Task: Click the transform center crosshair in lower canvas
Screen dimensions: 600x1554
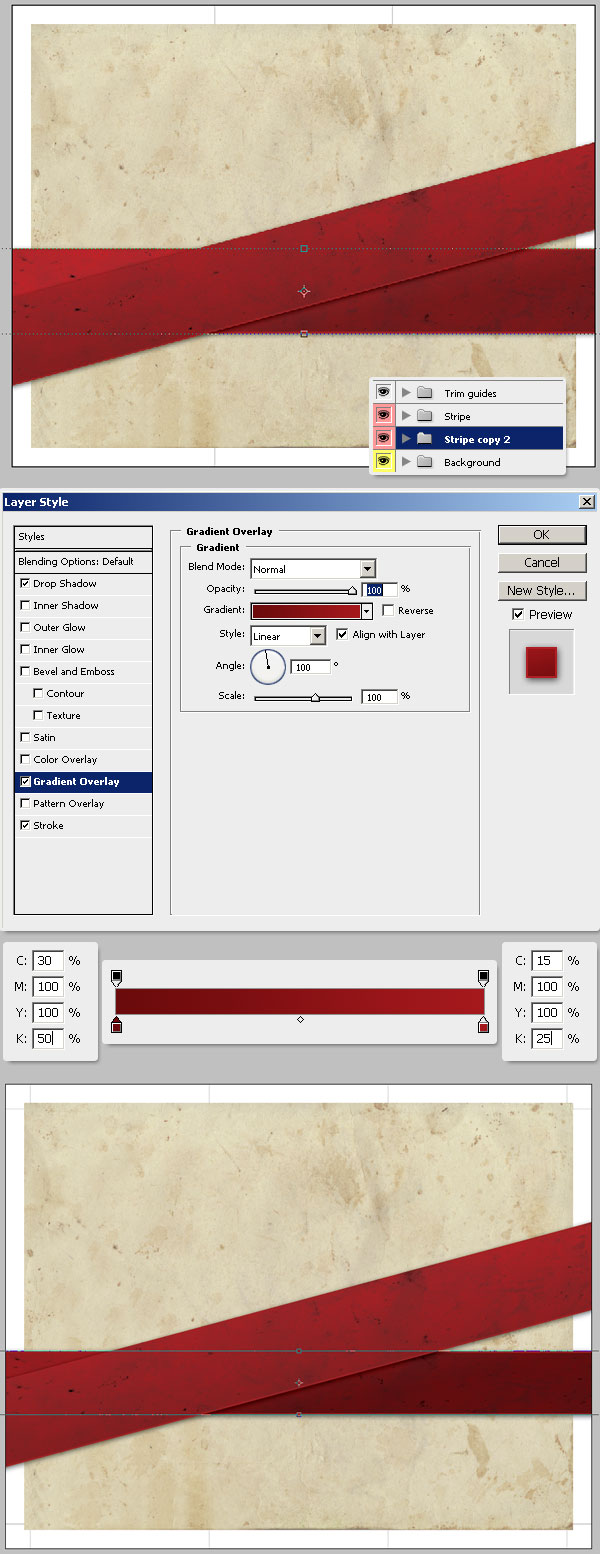Action: tap(299, 1383)
